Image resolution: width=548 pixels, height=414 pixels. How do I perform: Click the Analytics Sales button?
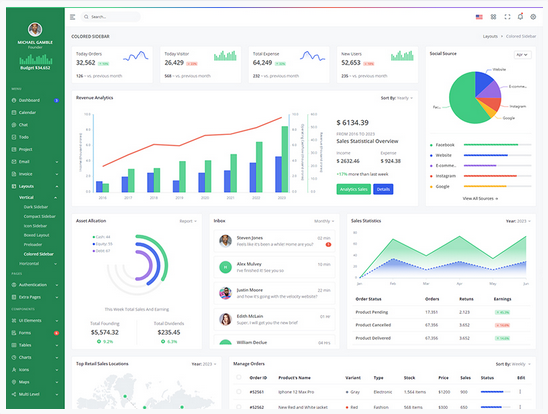[353, 189]
